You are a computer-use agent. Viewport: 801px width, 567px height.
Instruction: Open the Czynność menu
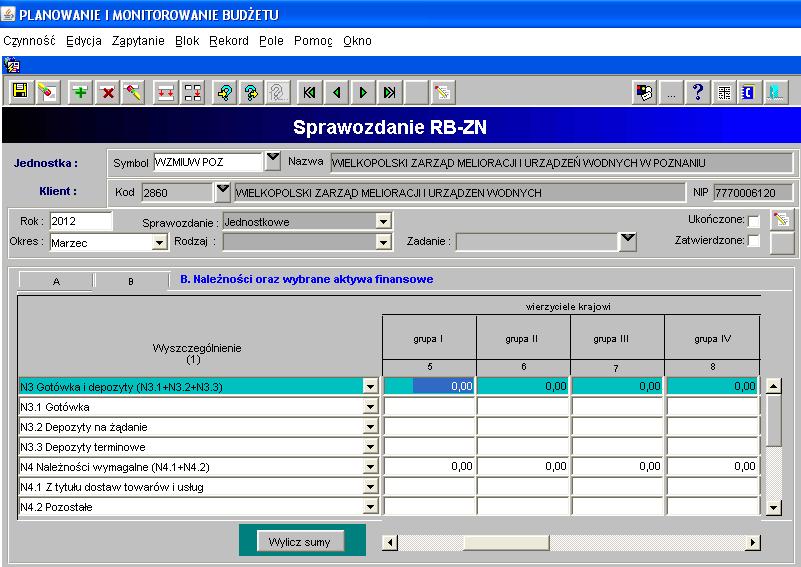(x=29, y=41)
